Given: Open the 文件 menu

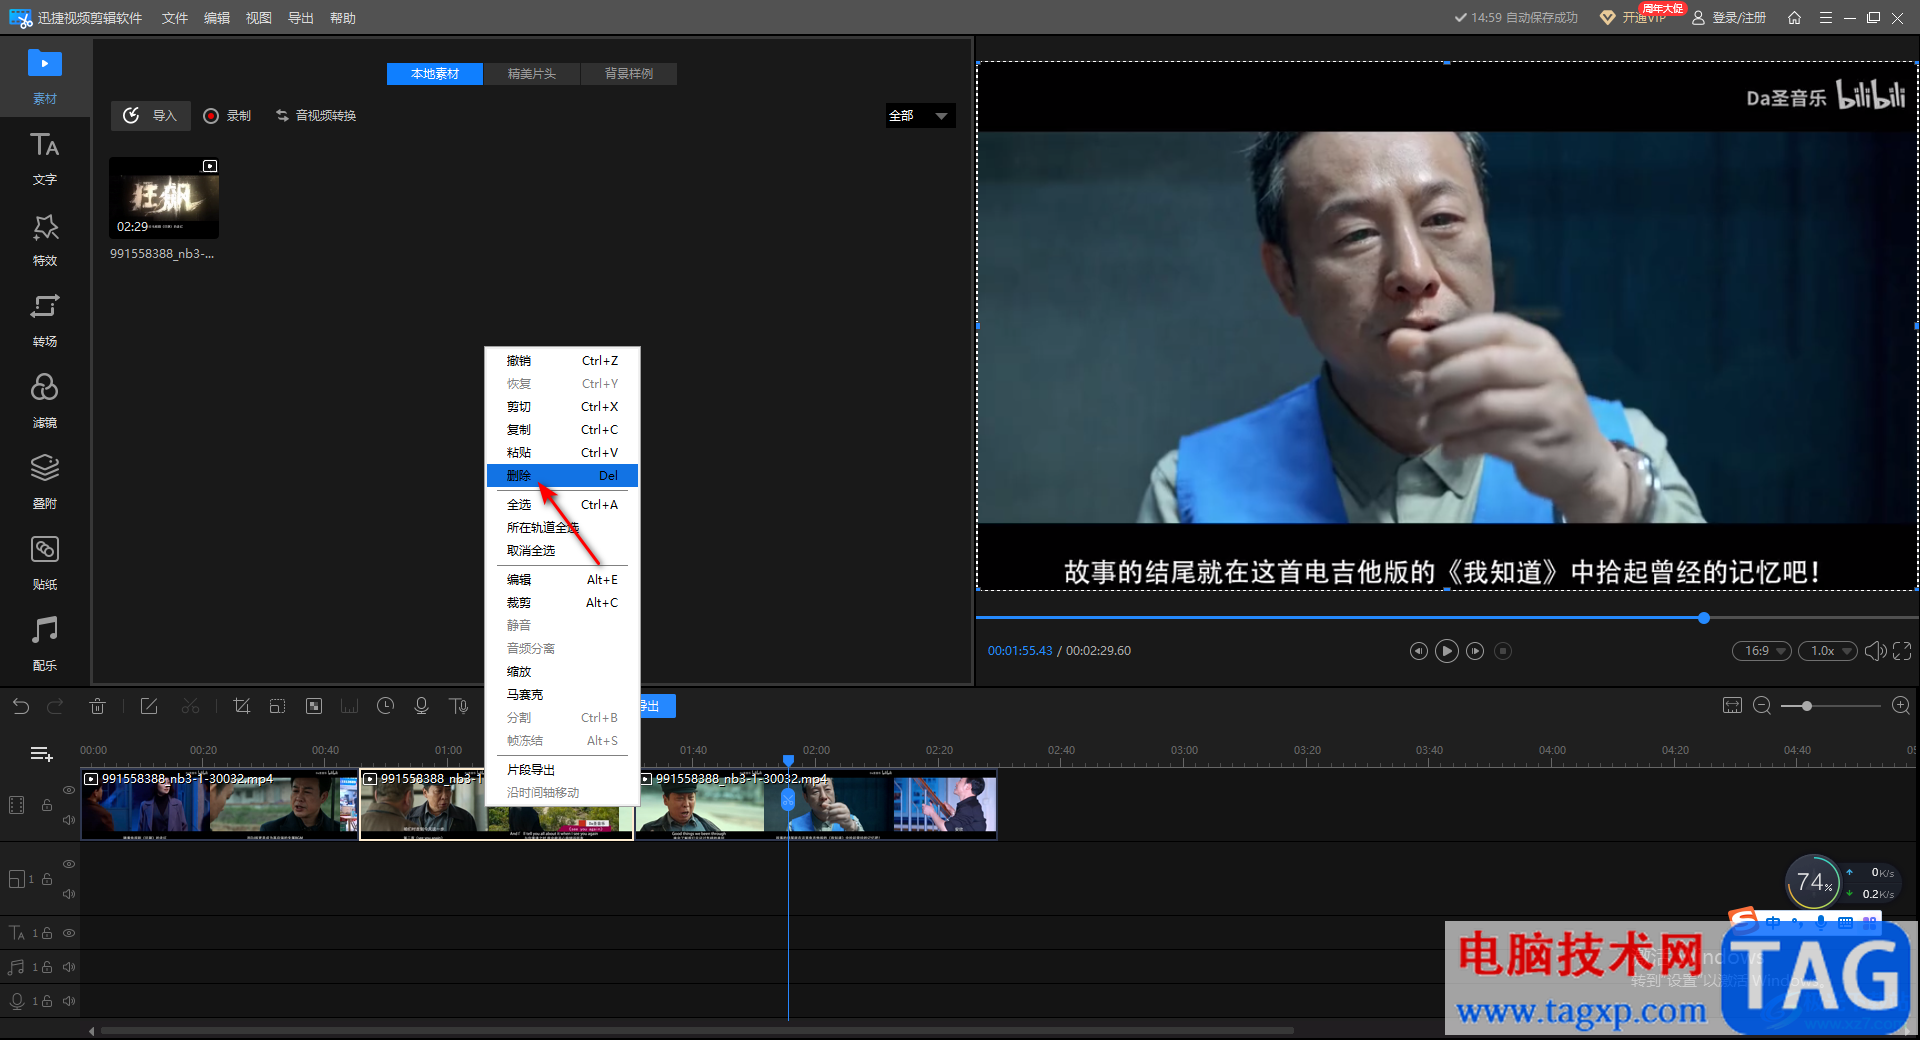Looking at the screenshot, I should point(175,18).
